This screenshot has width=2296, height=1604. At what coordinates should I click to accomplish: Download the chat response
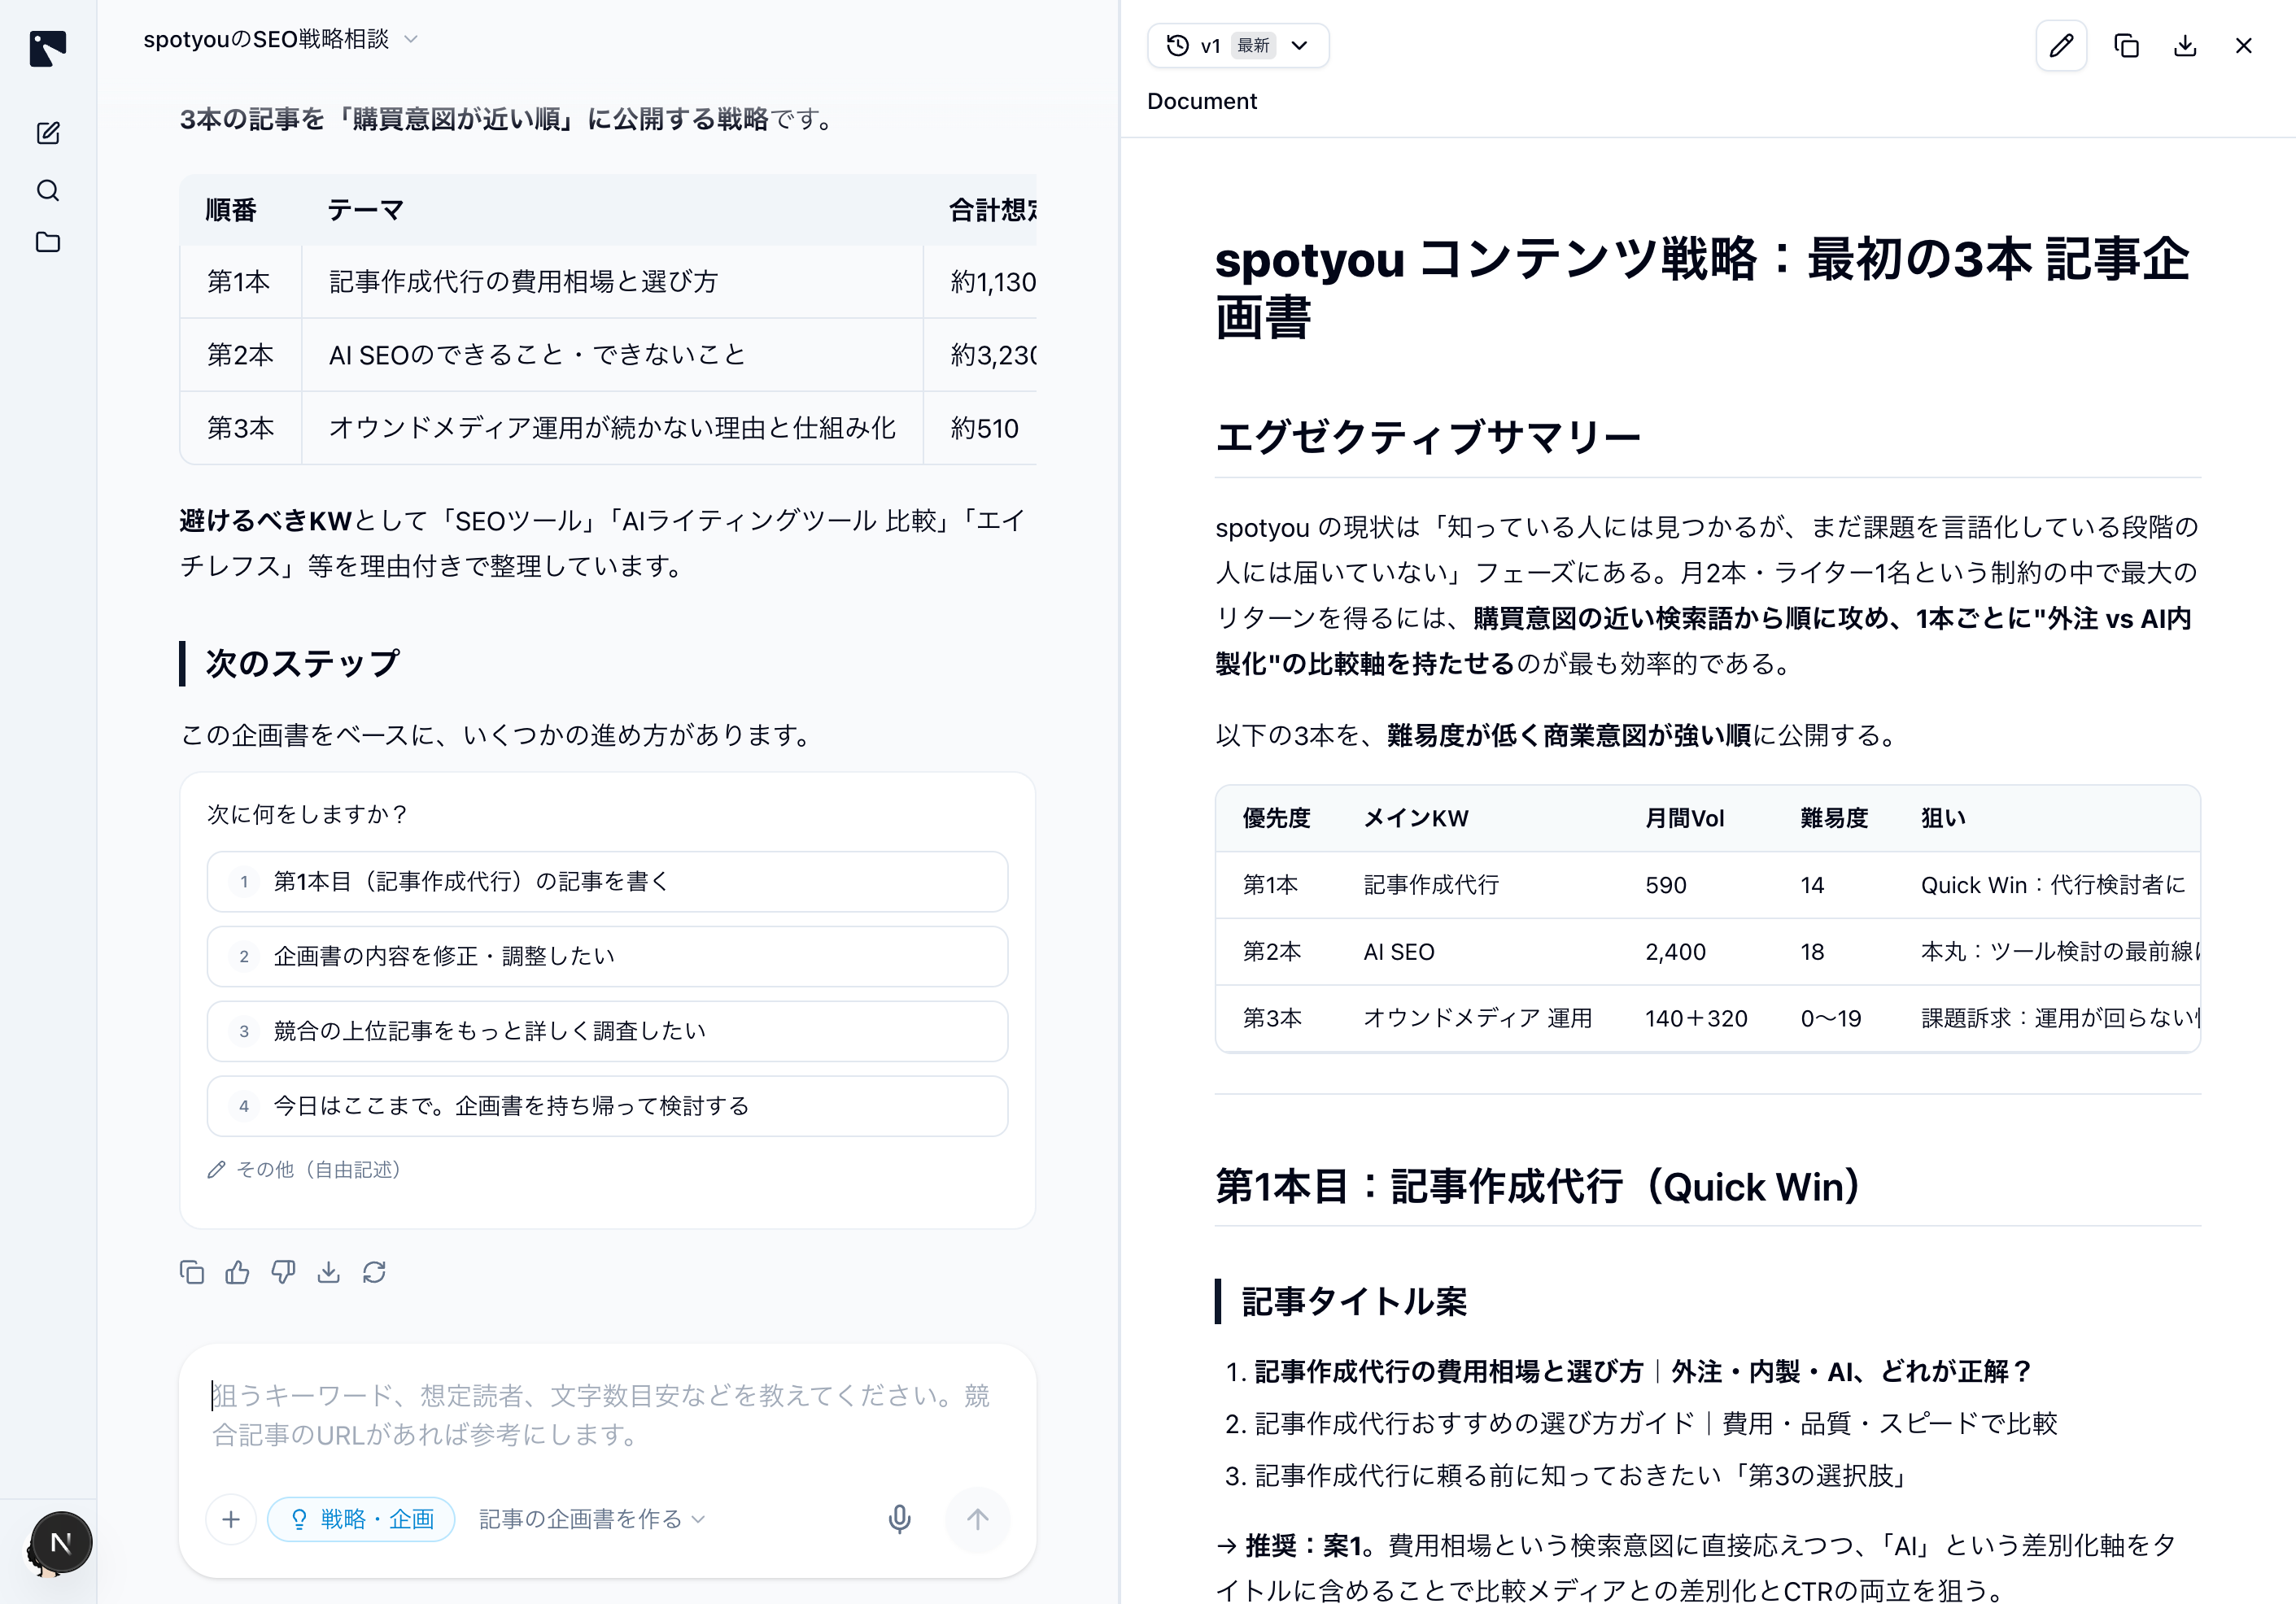pyautogui.click(x=328, y=1272)
